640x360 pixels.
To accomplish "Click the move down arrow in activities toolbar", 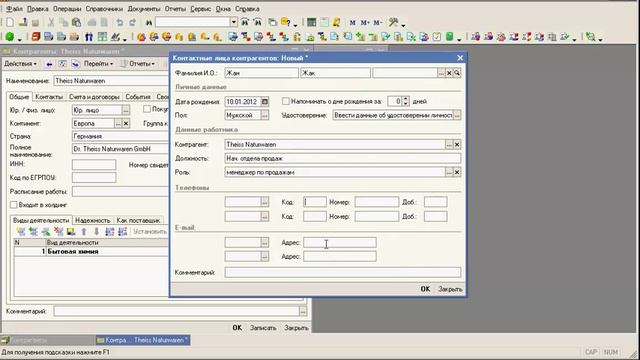I will pos(96,231).
